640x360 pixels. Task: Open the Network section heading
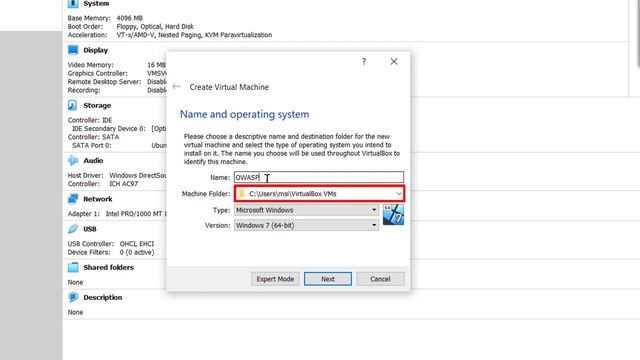point(98,199)
